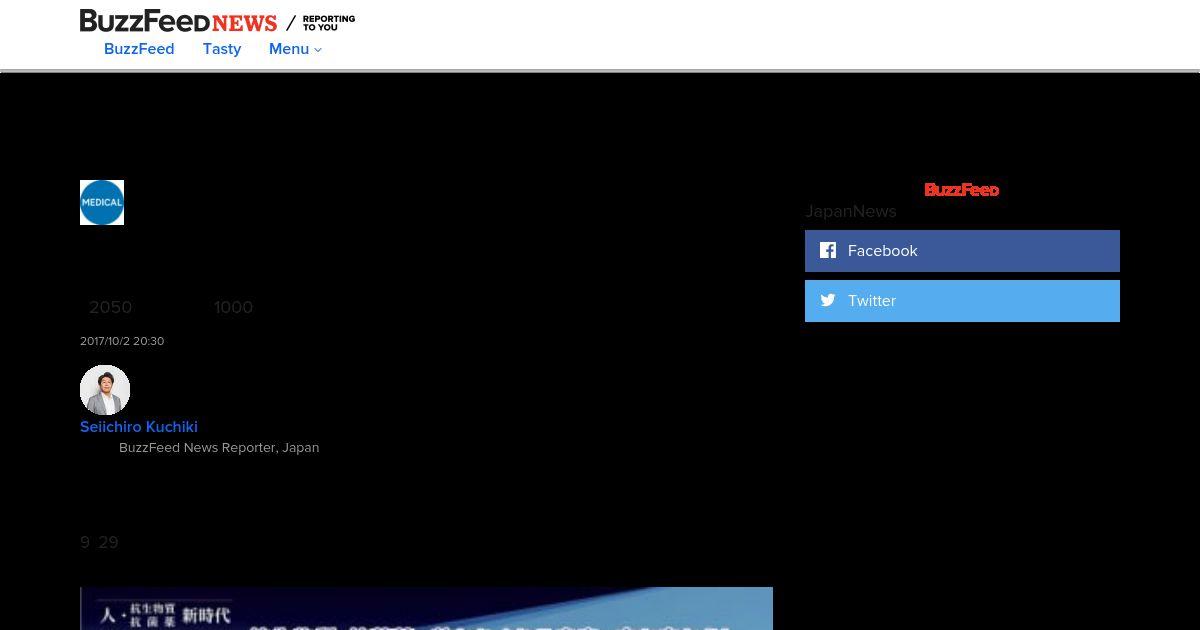Click the 'Reporting To You' tagline
The height and width of the screenshot is (630, 1200).
click(x=329, y=23)
